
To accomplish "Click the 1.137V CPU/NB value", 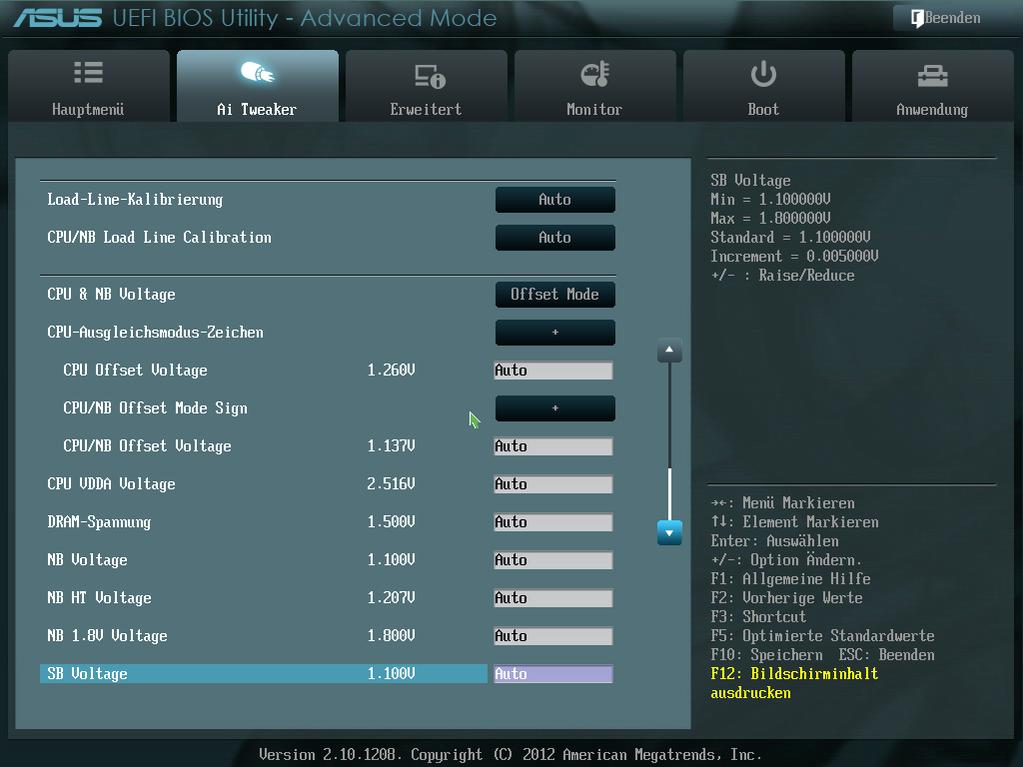I will [x=391, y=446].
